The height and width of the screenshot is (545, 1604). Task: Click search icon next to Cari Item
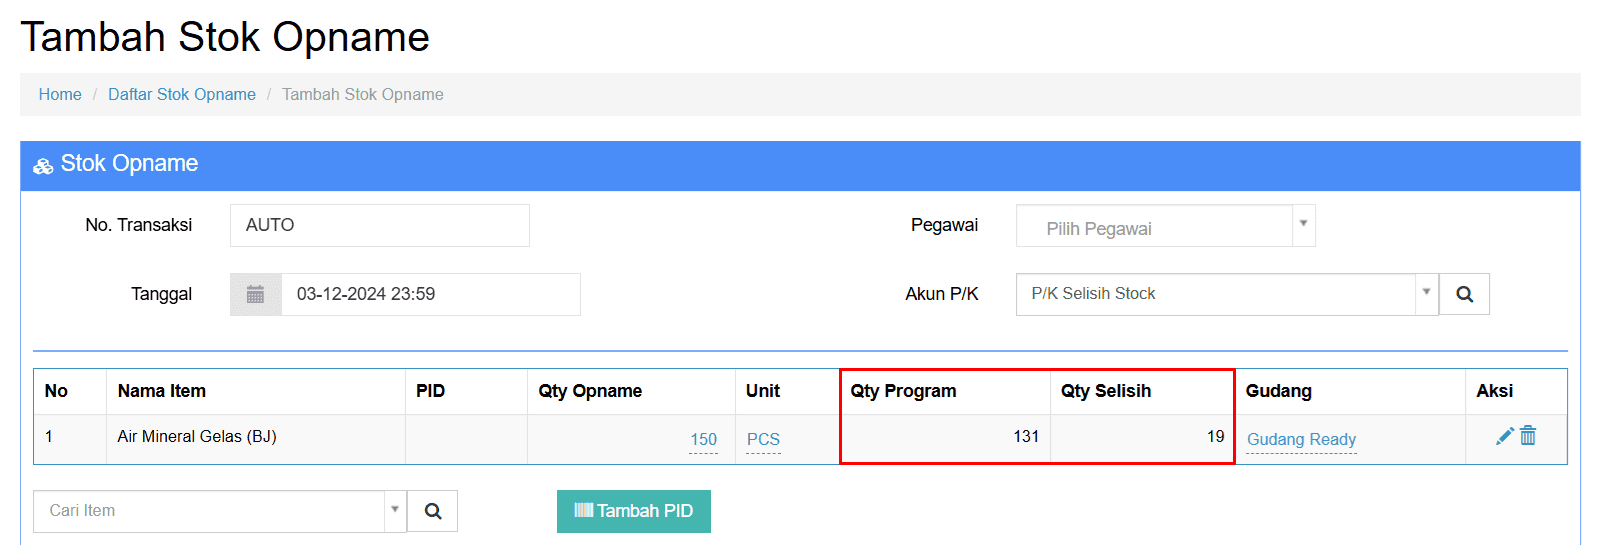point(433,511)
